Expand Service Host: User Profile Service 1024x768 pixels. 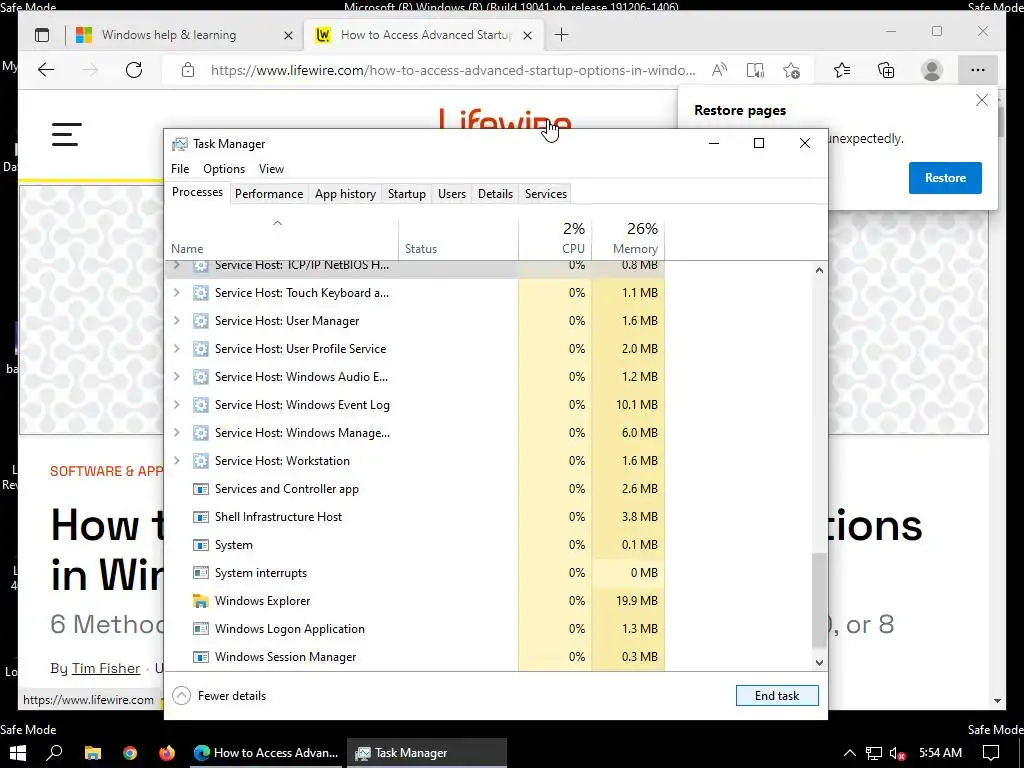pos(176,349)
